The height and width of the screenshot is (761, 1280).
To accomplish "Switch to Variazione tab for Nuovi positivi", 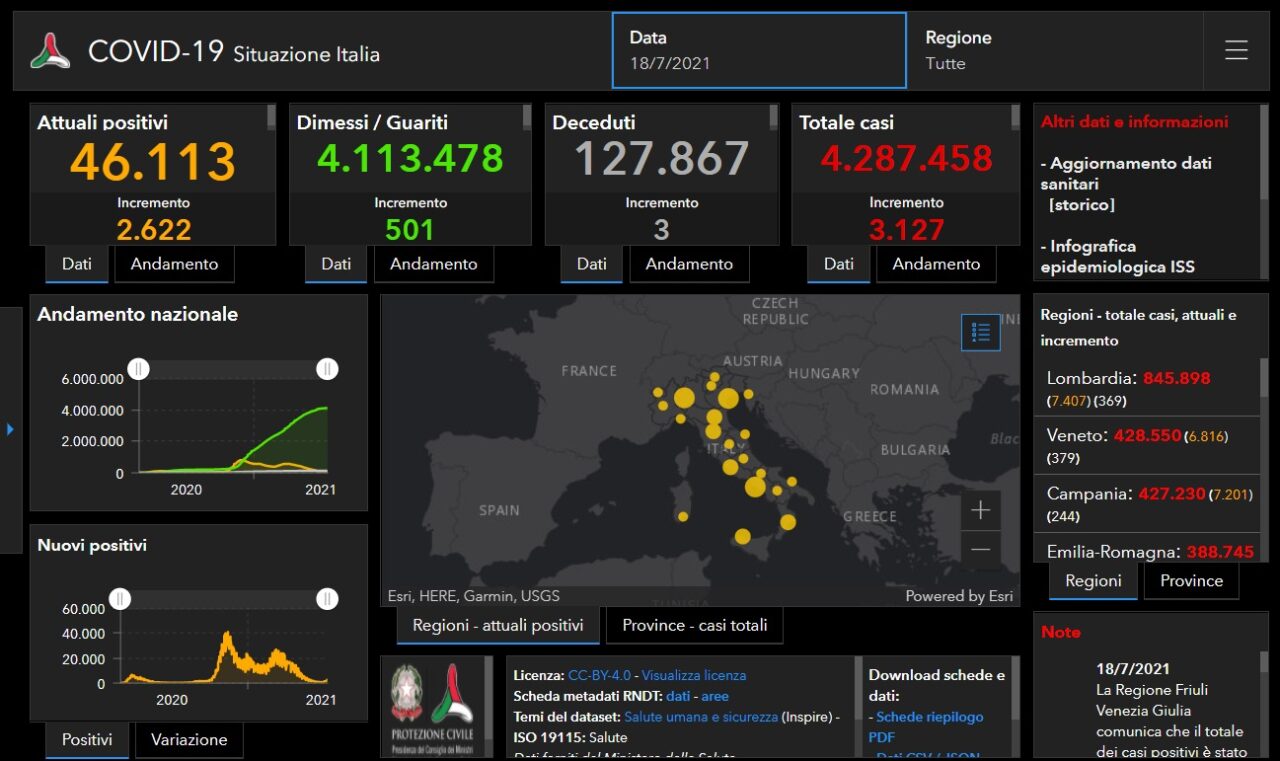I will 189,740.
